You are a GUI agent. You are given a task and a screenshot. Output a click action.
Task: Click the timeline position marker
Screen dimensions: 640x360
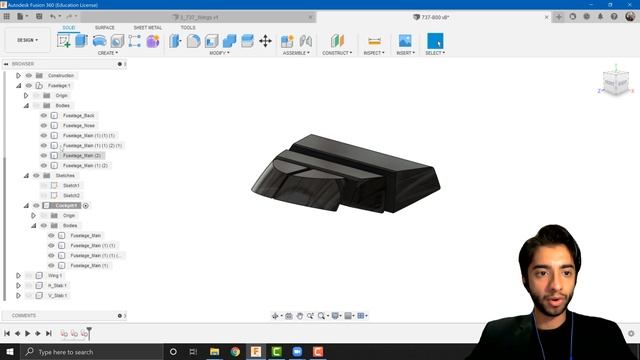pyautogui.click(x=89, y=332)
